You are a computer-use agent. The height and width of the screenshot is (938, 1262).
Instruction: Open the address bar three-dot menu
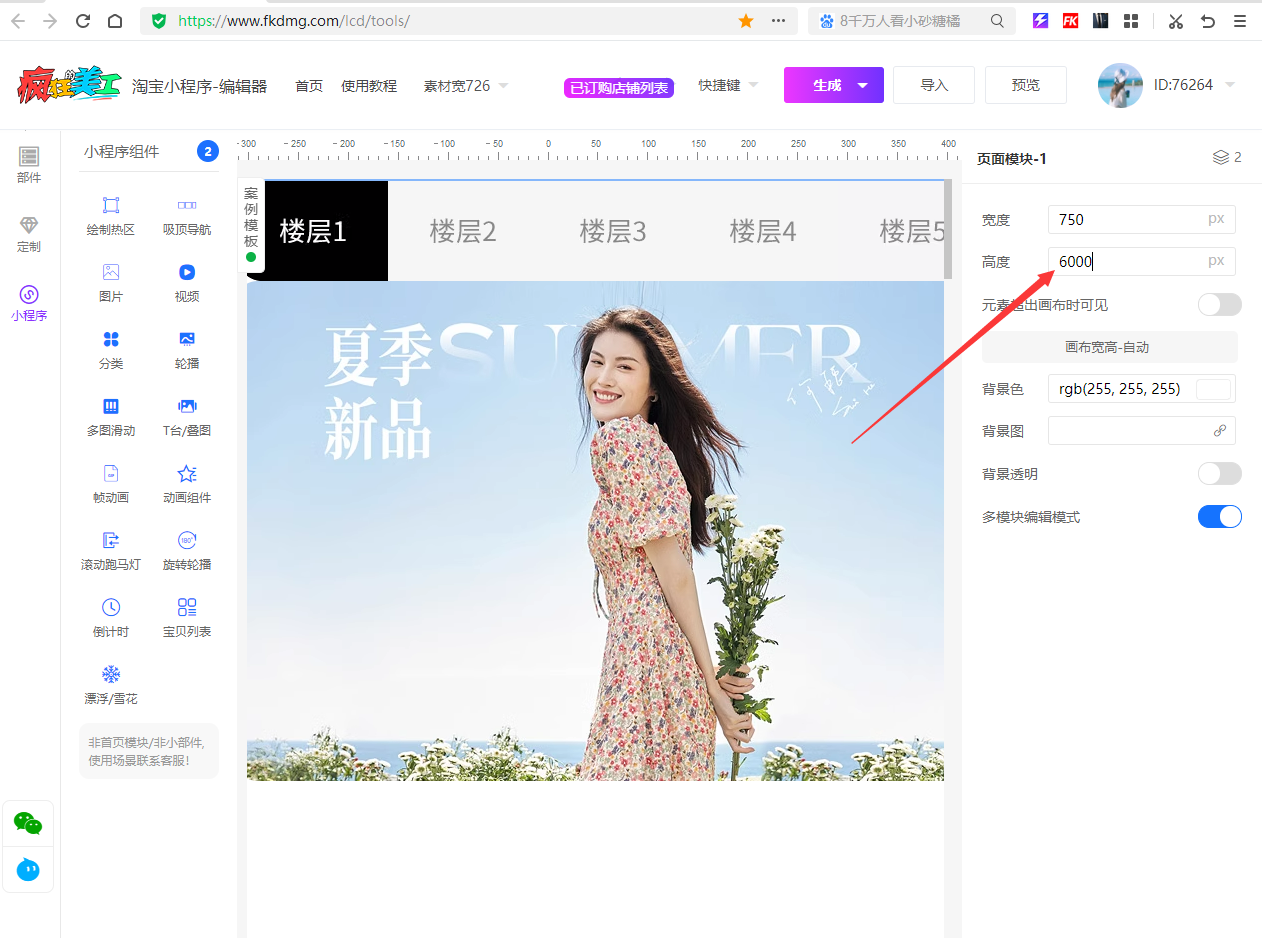tap(778, 20)
